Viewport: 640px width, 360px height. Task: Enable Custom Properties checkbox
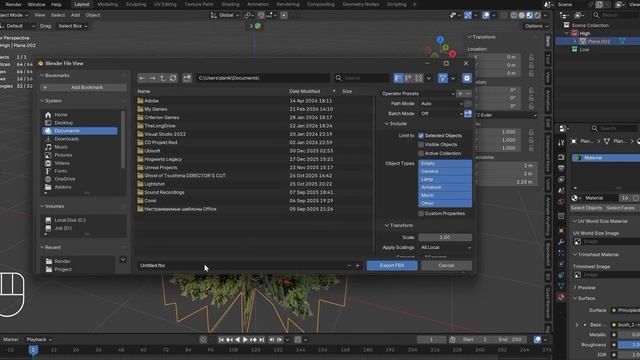point(421,213)
